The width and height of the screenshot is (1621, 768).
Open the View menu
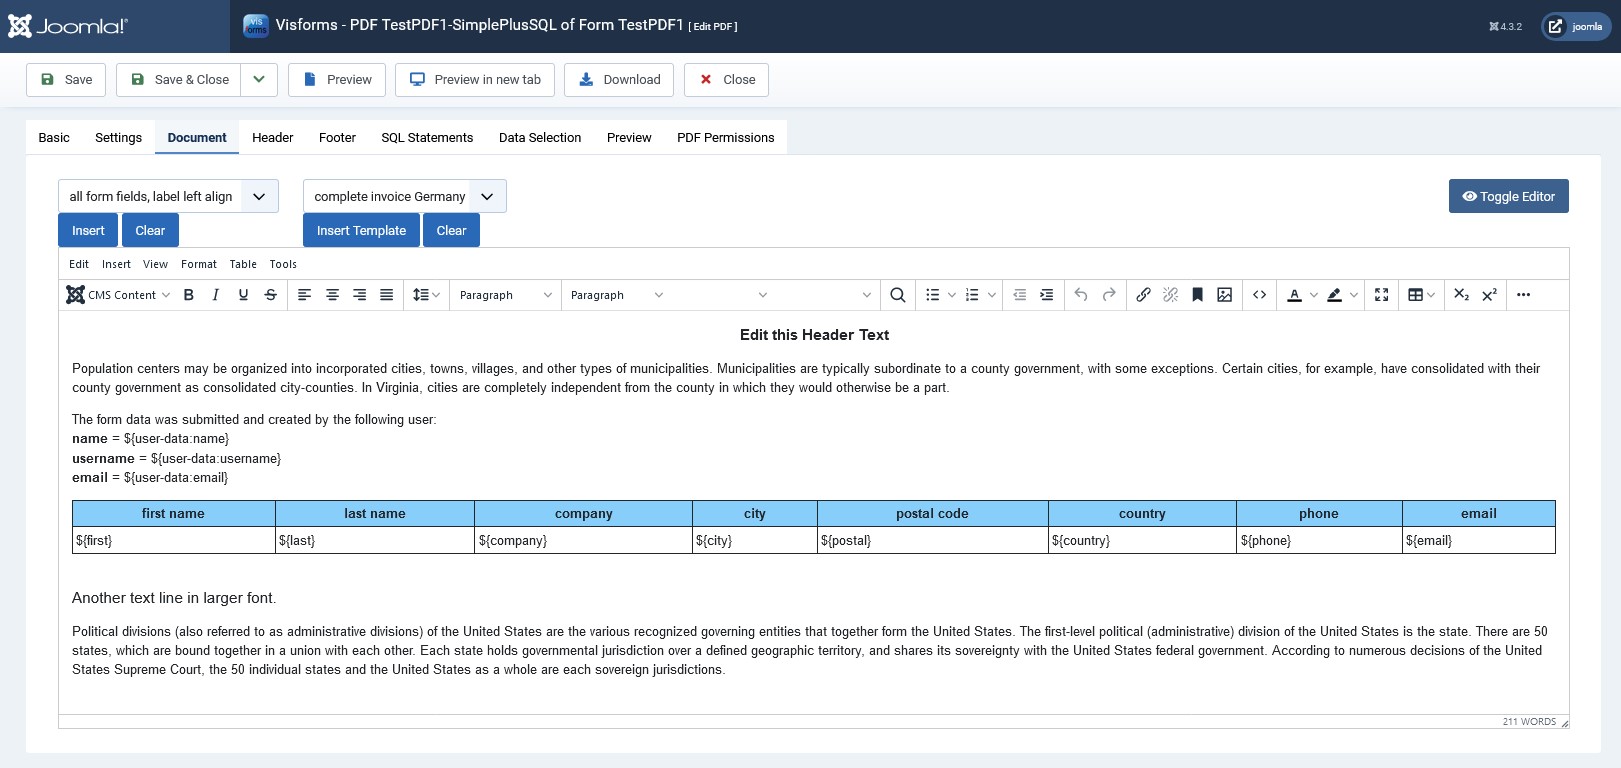tap(155, 264)
